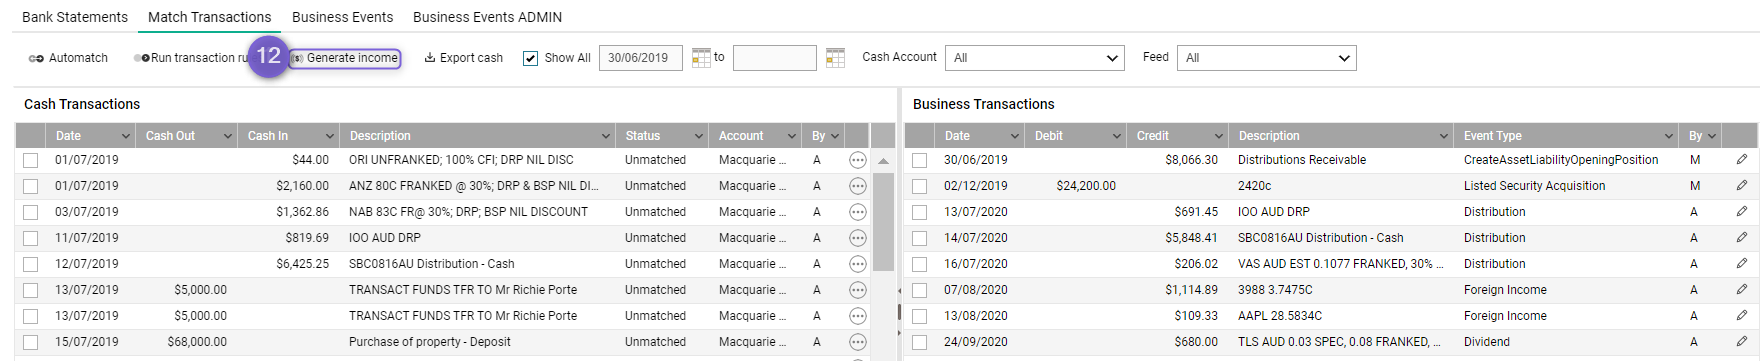Click the Automatch chain-link icon
Viewport: 1760px width, 361px height.
click(x=36, y=58)
